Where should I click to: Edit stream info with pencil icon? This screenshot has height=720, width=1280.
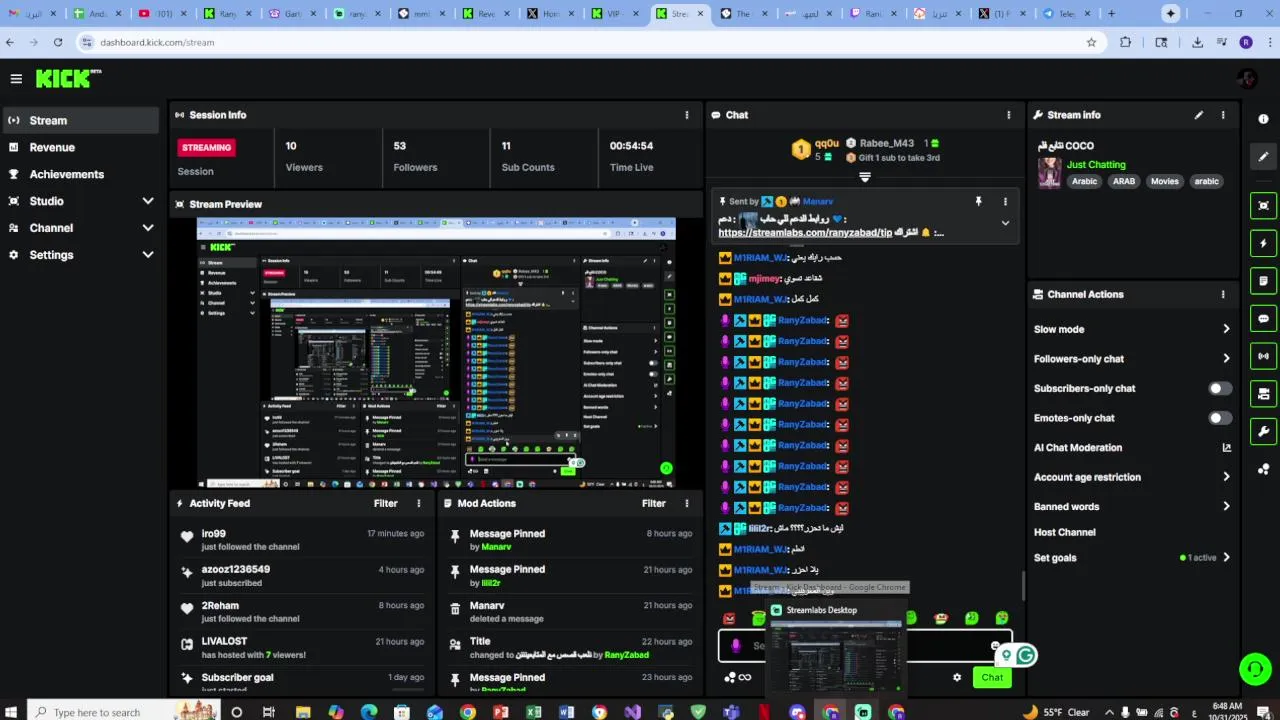[1199, 115]
